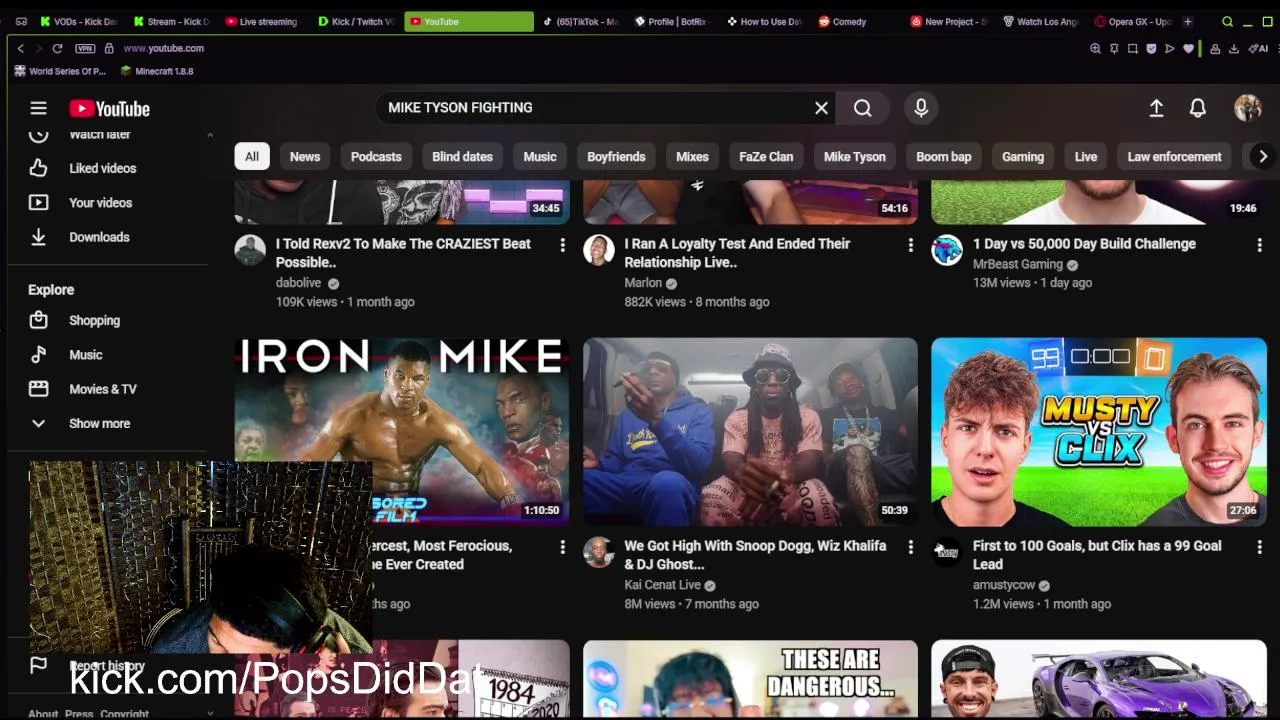Show more filter chips with right arrow
1280x720 pixels.
pyautogui.click(x=1263, y=156)
